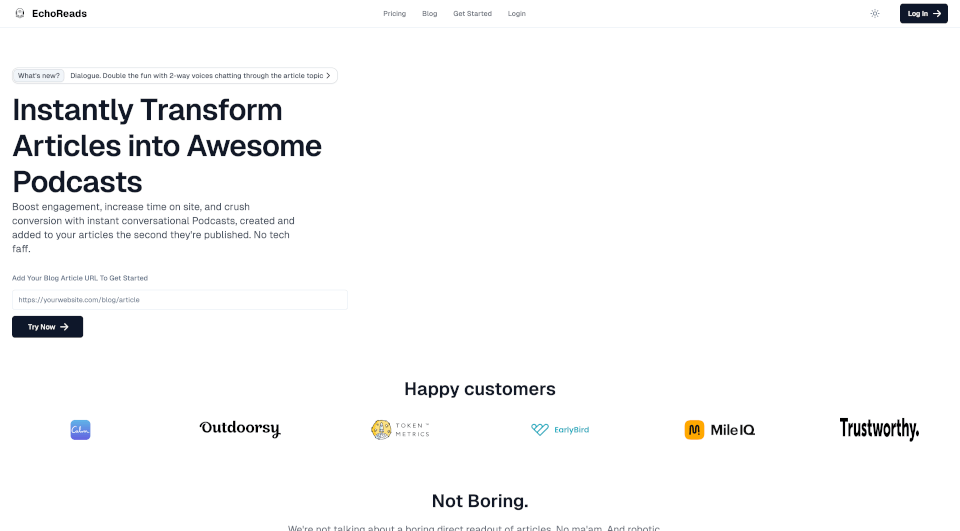960x531 pixels.
Task: Focus the blog article URL input field
Action: pos(180,300)
